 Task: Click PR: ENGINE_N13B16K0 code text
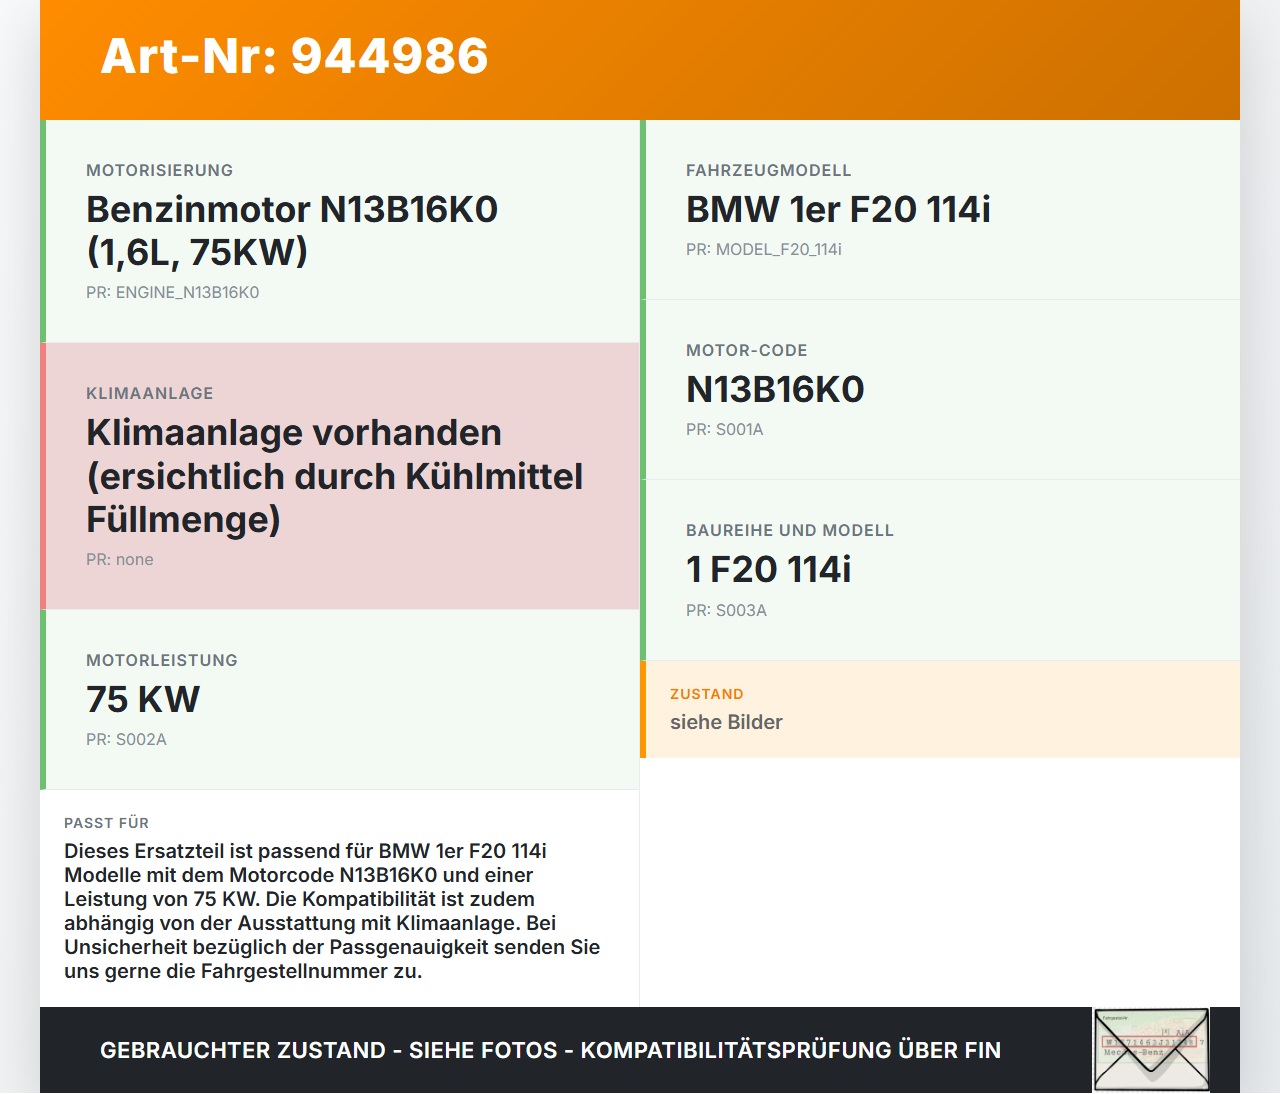pyautogui.click(x=173, y=293)
